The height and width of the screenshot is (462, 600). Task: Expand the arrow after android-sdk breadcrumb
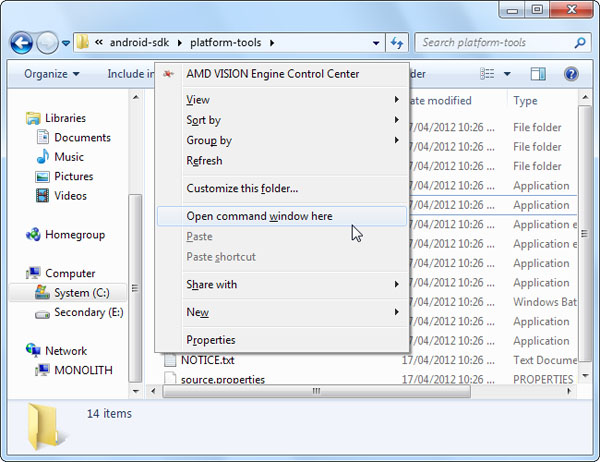pyautogui.click(x=179, y=43)
